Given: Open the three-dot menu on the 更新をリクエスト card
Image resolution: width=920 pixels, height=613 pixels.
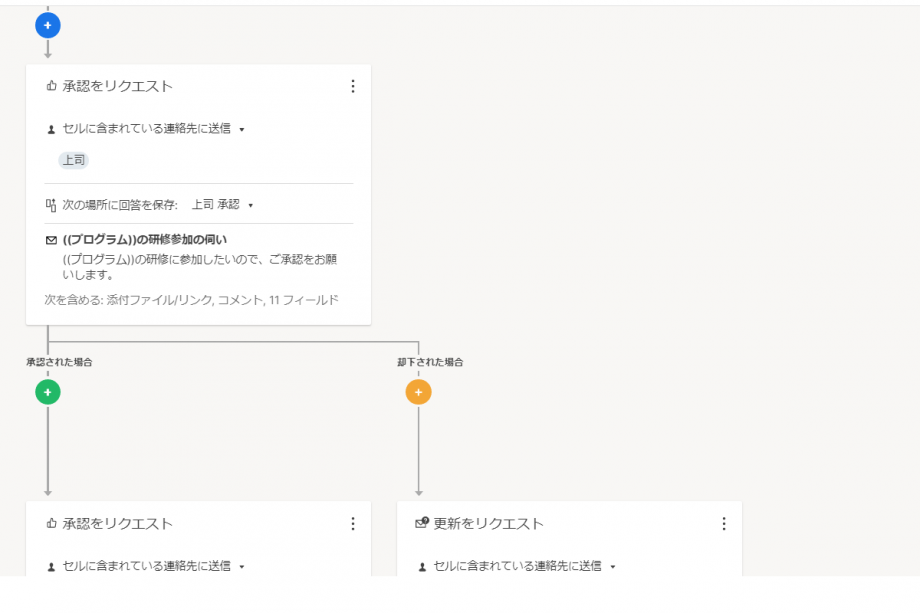Looking at the screenshot, I should point(723,524).
